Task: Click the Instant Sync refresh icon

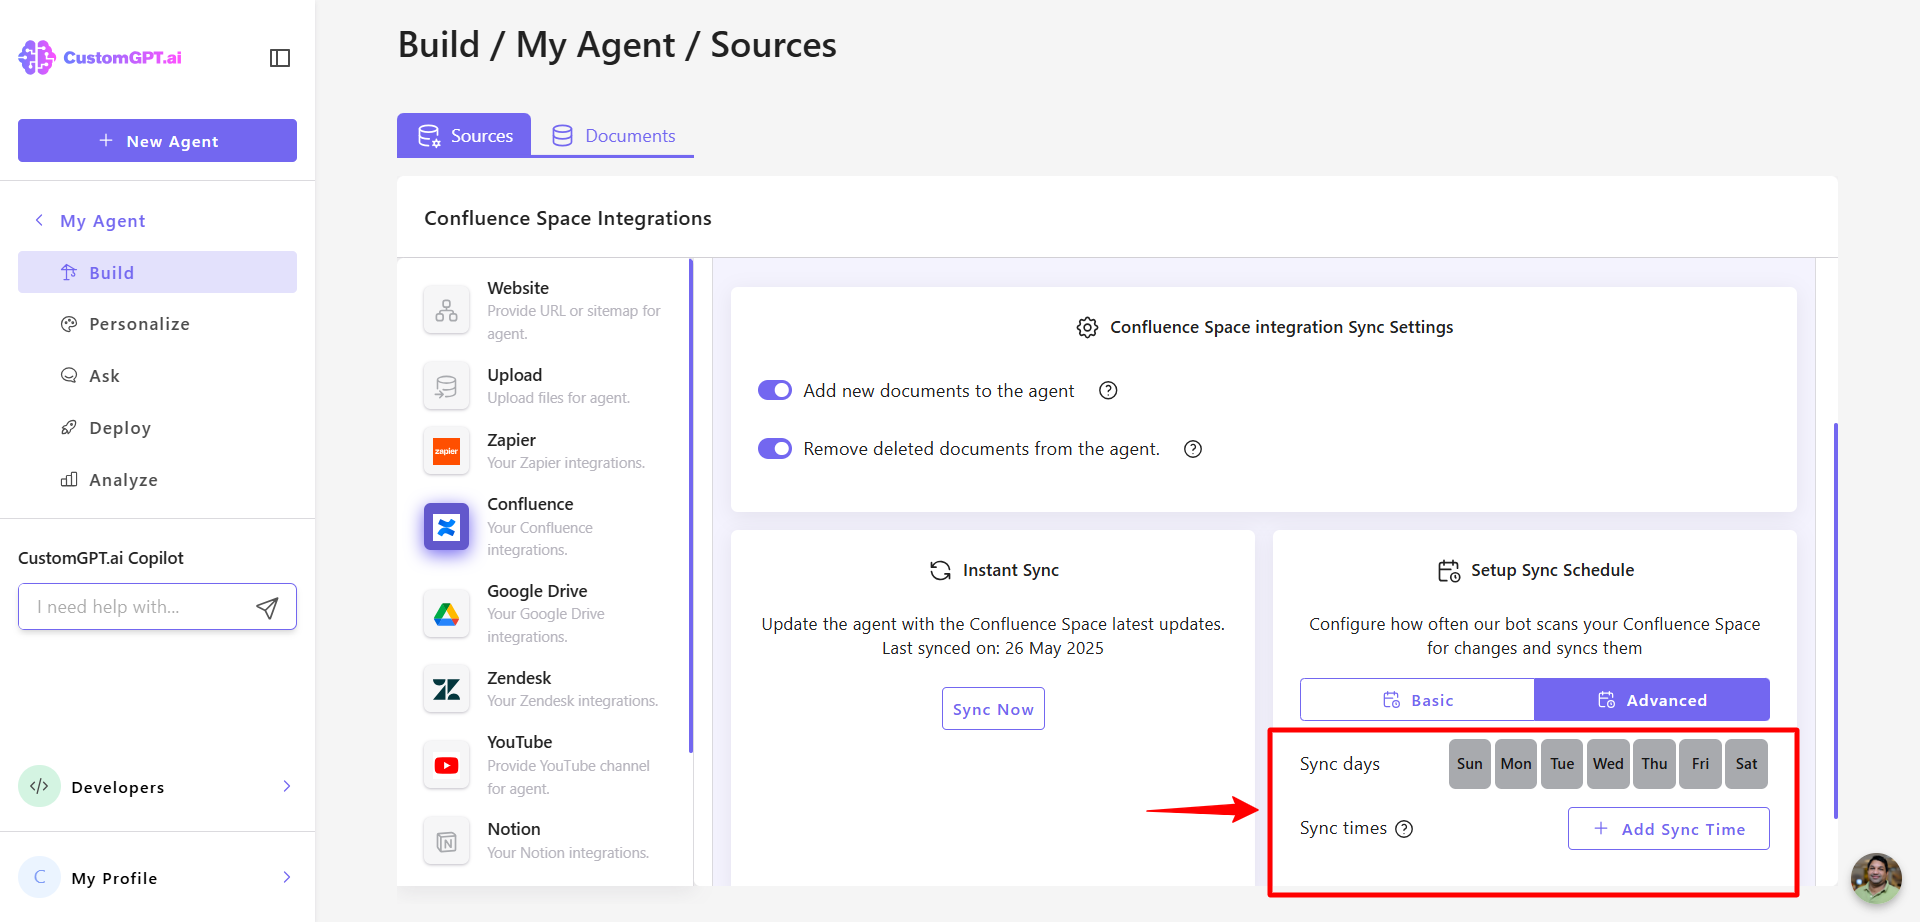Action: (x=940, y=571)
